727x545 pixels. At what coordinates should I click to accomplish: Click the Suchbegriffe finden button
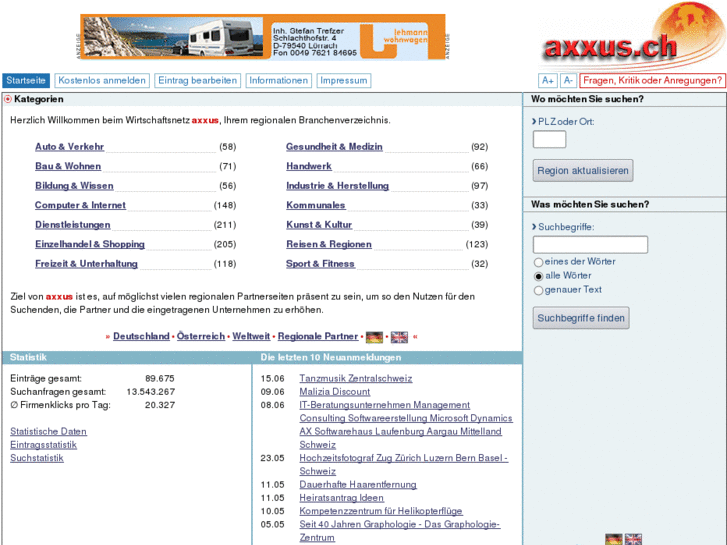(581, 318)
